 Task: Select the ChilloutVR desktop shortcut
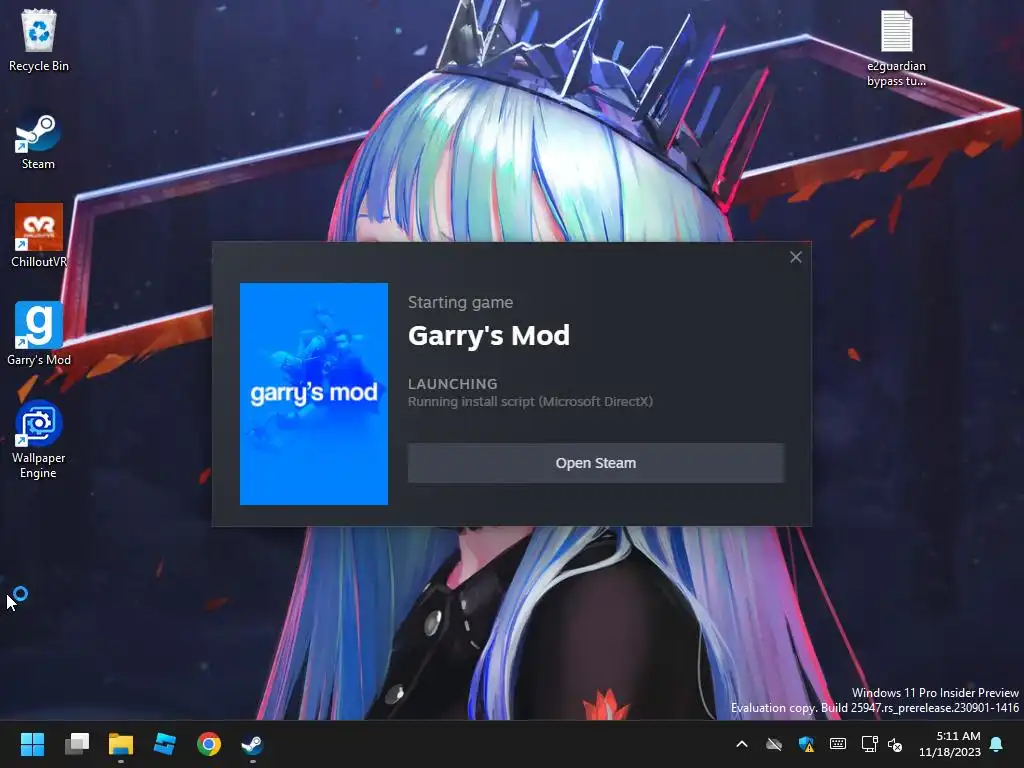pos(39,236)
